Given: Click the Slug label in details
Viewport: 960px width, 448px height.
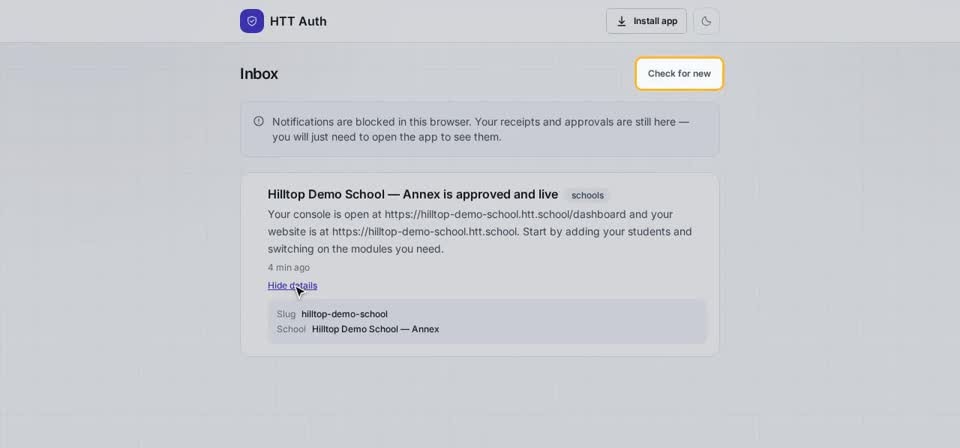Looking at the screenshot, I should pyautogui.click(x=286, y=314).
